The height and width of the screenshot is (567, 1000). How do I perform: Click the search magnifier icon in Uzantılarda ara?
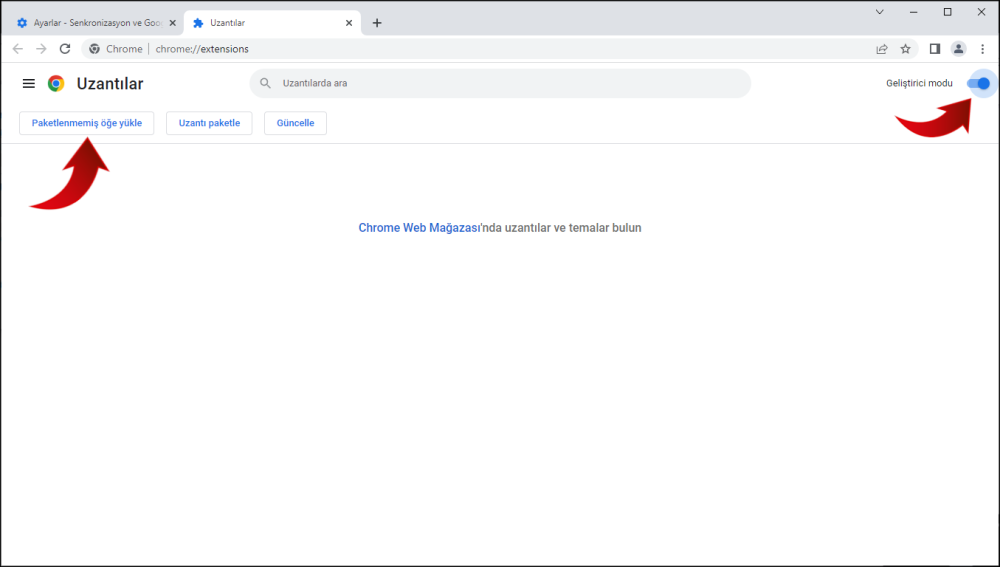coord(266,84)
